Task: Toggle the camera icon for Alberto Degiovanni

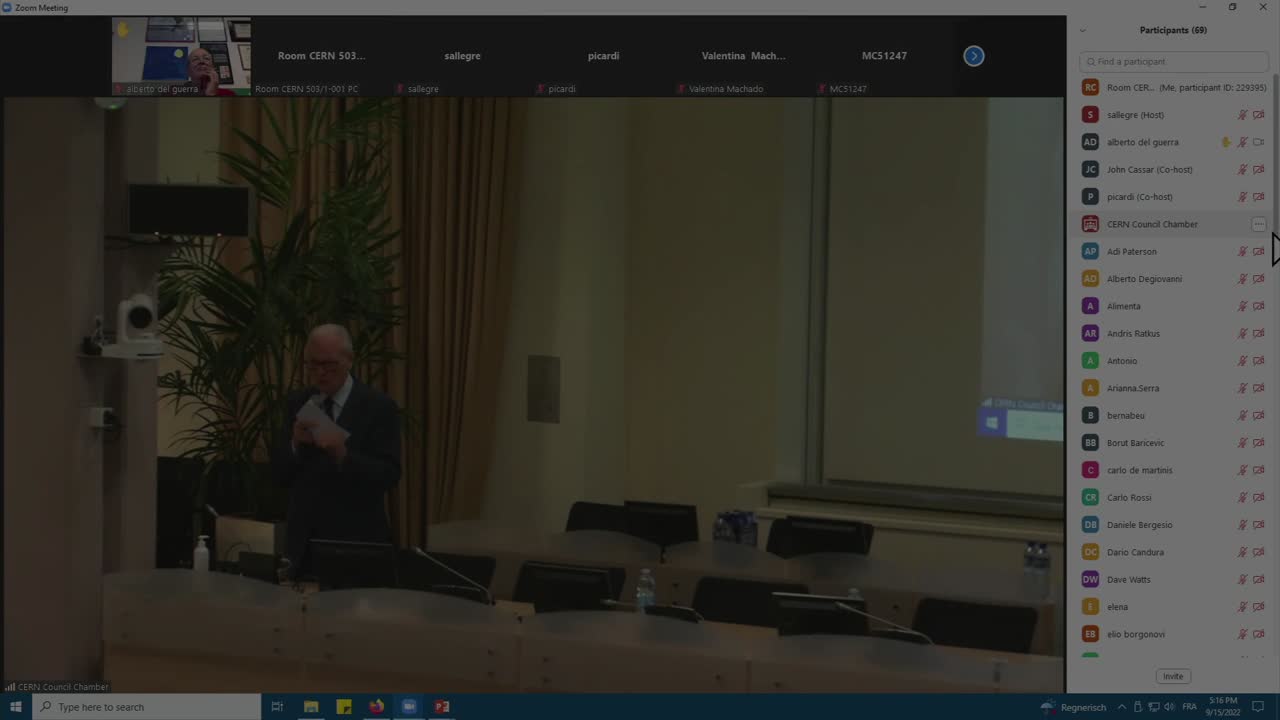Action: pyautogui.click(x=1258, y=279)
